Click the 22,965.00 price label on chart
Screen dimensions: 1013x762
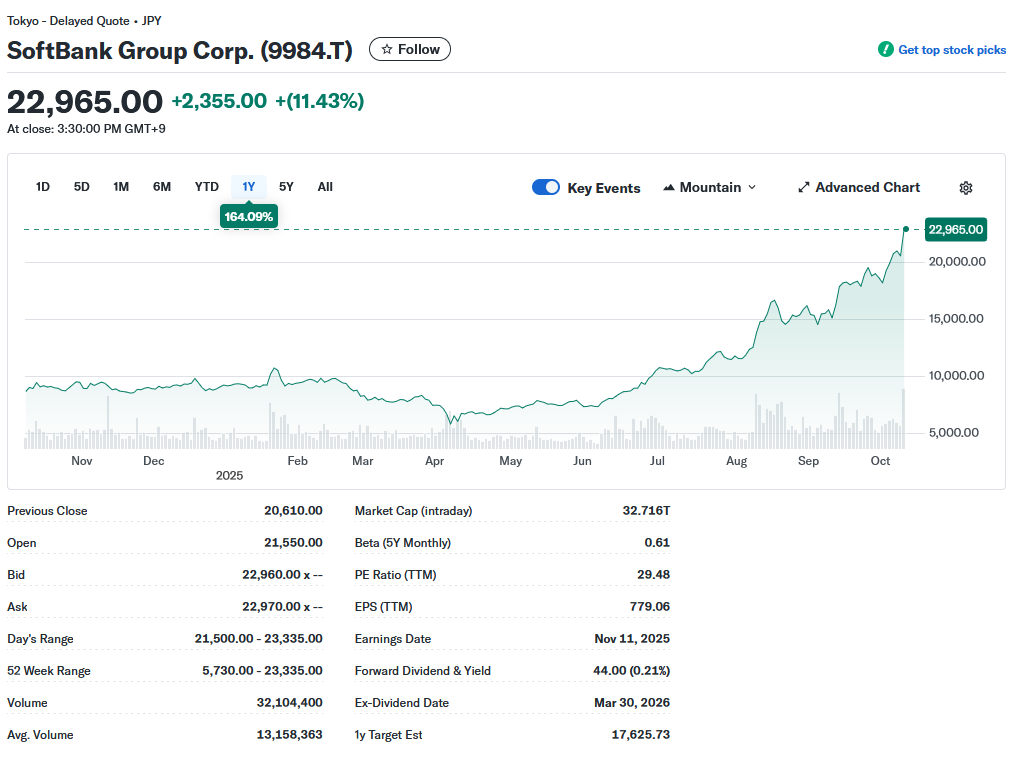[955, 230]
